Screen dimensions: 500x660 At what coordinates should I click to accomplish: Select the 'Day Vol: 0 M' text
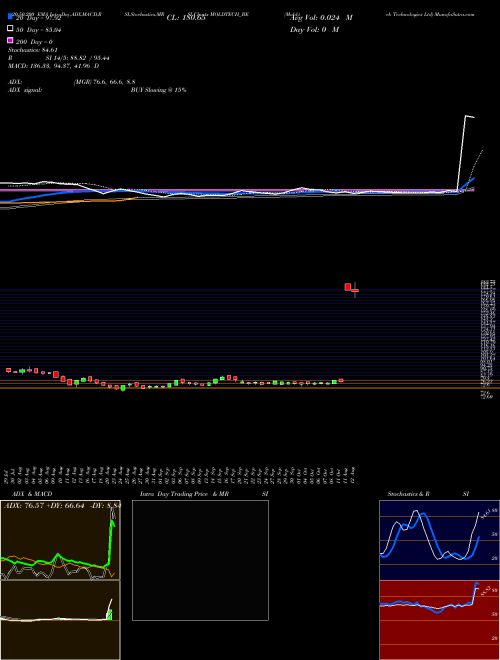[x=314, y=29]
